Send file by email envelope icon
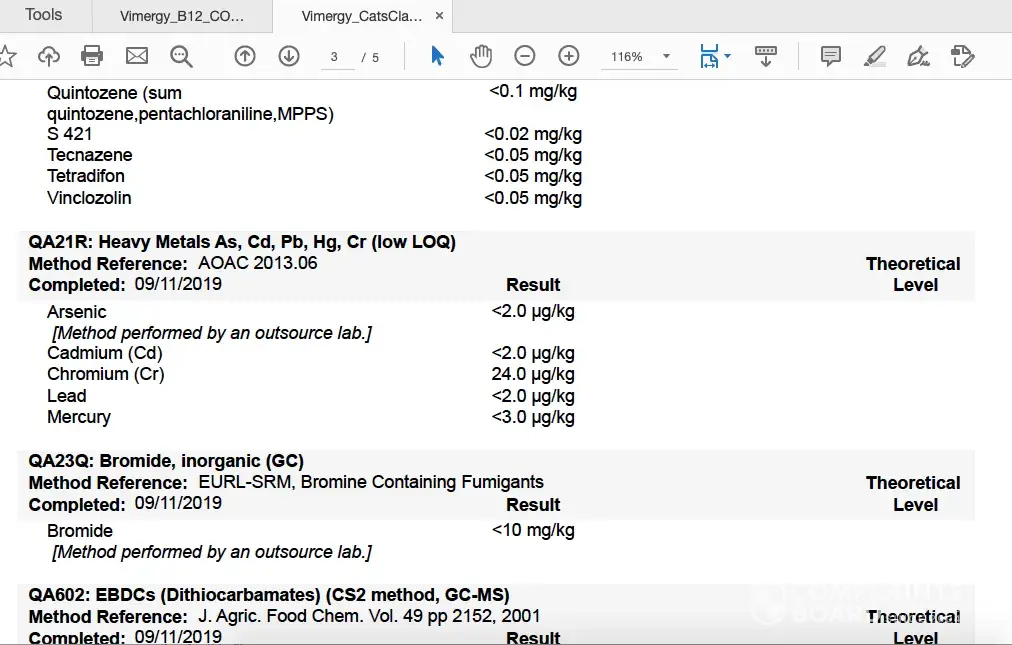The height and width of the screenshot is (645, 1012). tap(136, 56)
